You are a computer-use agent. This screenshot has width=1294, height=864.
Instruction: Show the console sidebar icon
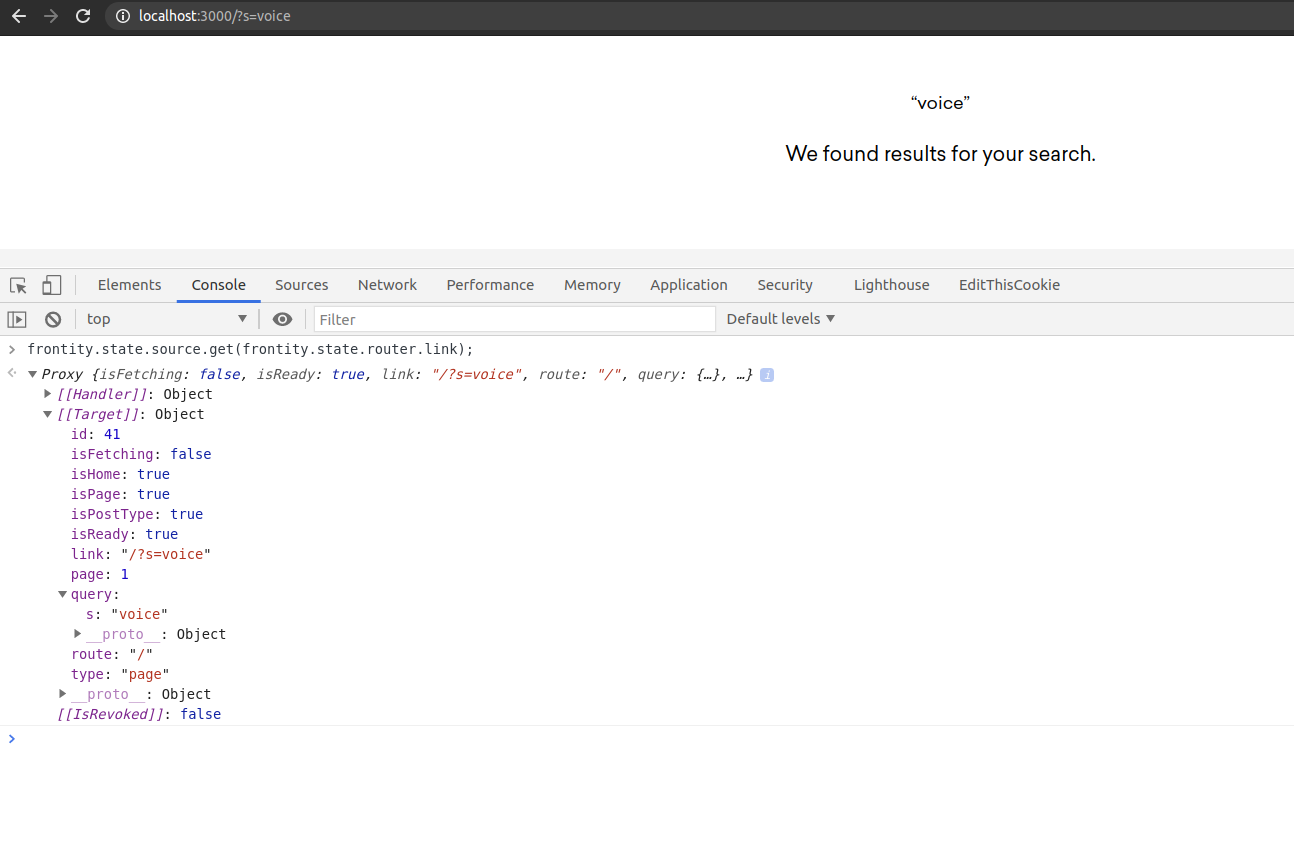coord(17,319)
